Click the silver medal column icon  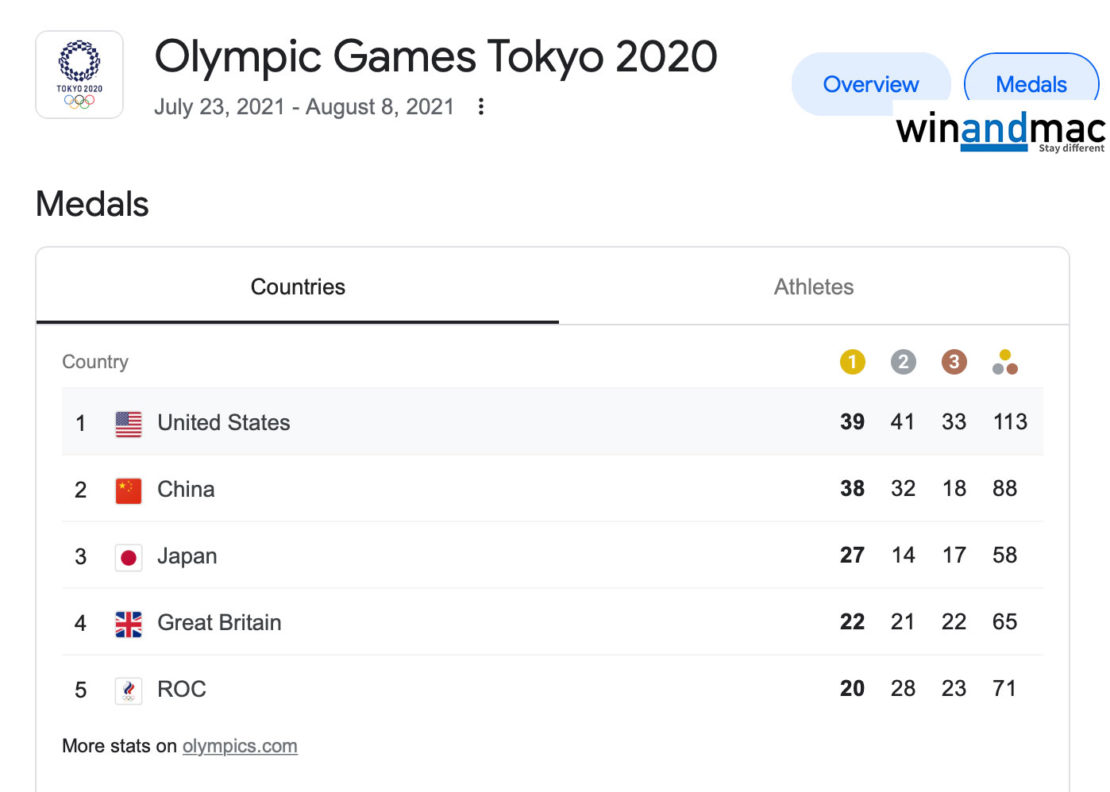(903, 362)
